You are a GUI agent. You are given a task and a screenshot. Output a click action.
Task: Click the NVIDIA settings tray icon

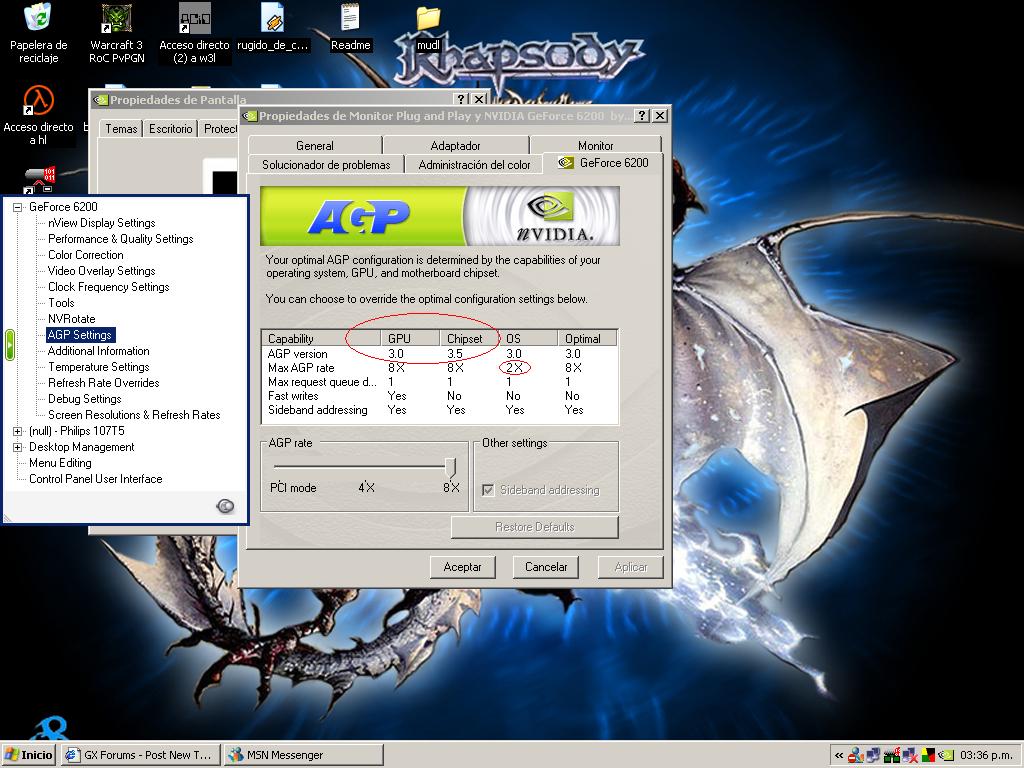pyautogui.click(x=946, y=756)
